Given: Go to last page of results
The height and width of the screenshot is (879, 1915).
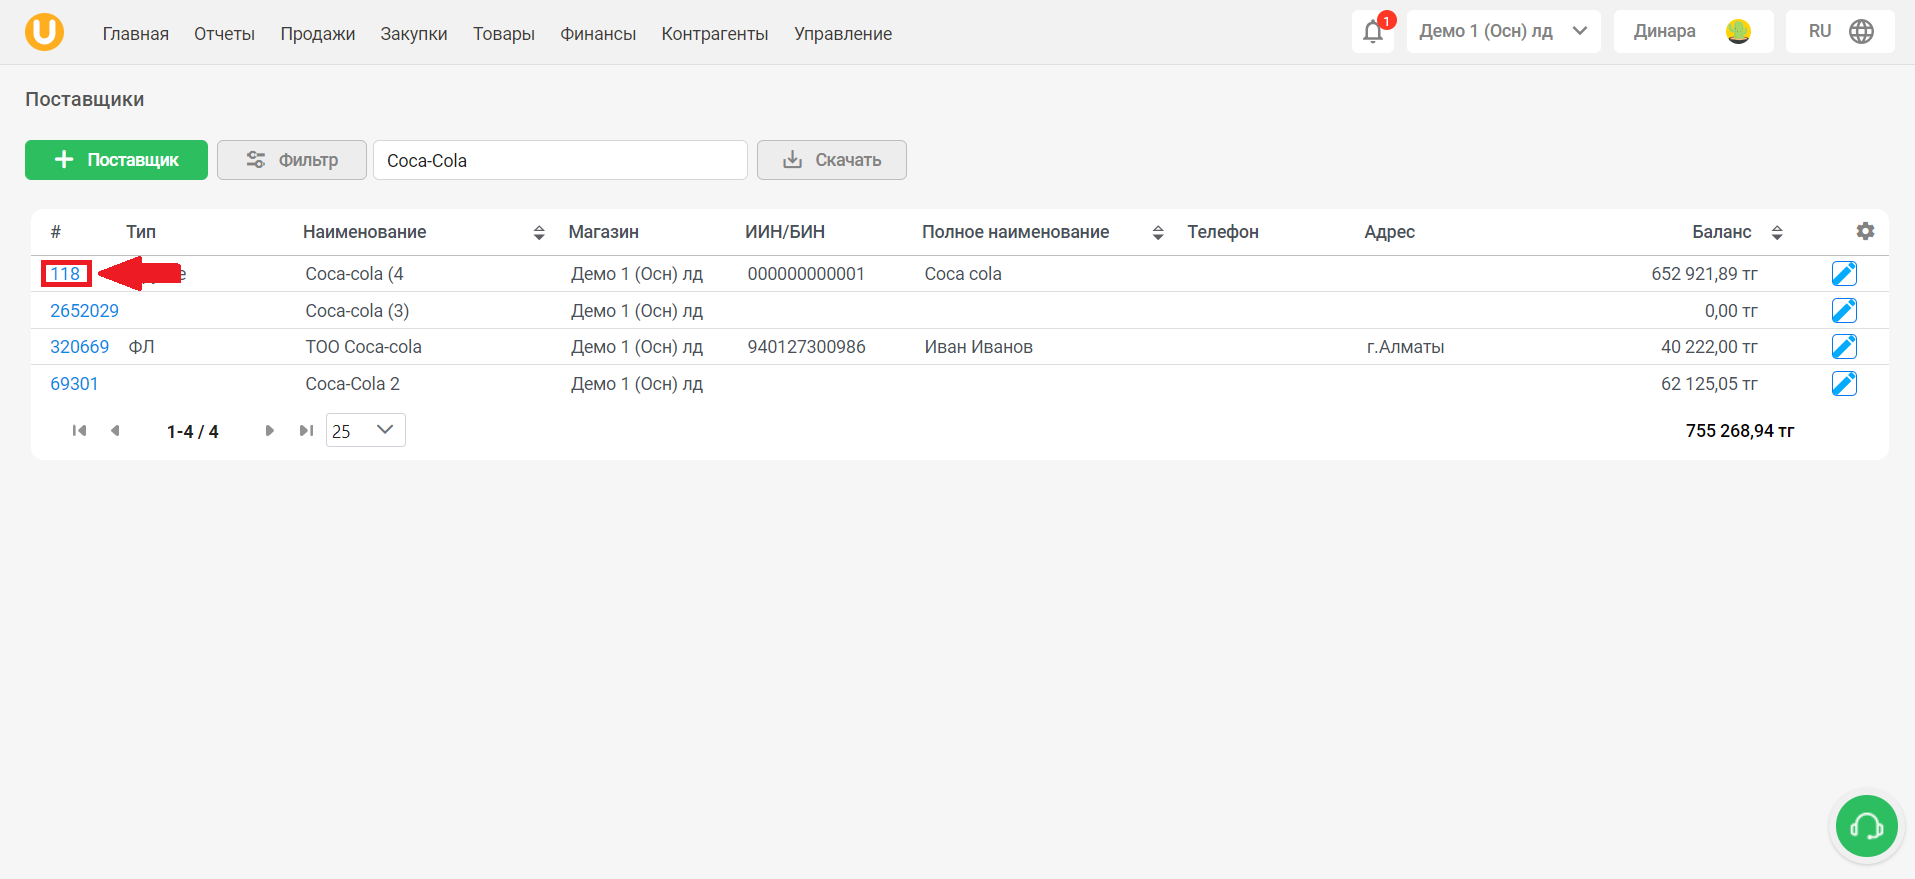Looking at the screenshot, I should coord(306,431).
